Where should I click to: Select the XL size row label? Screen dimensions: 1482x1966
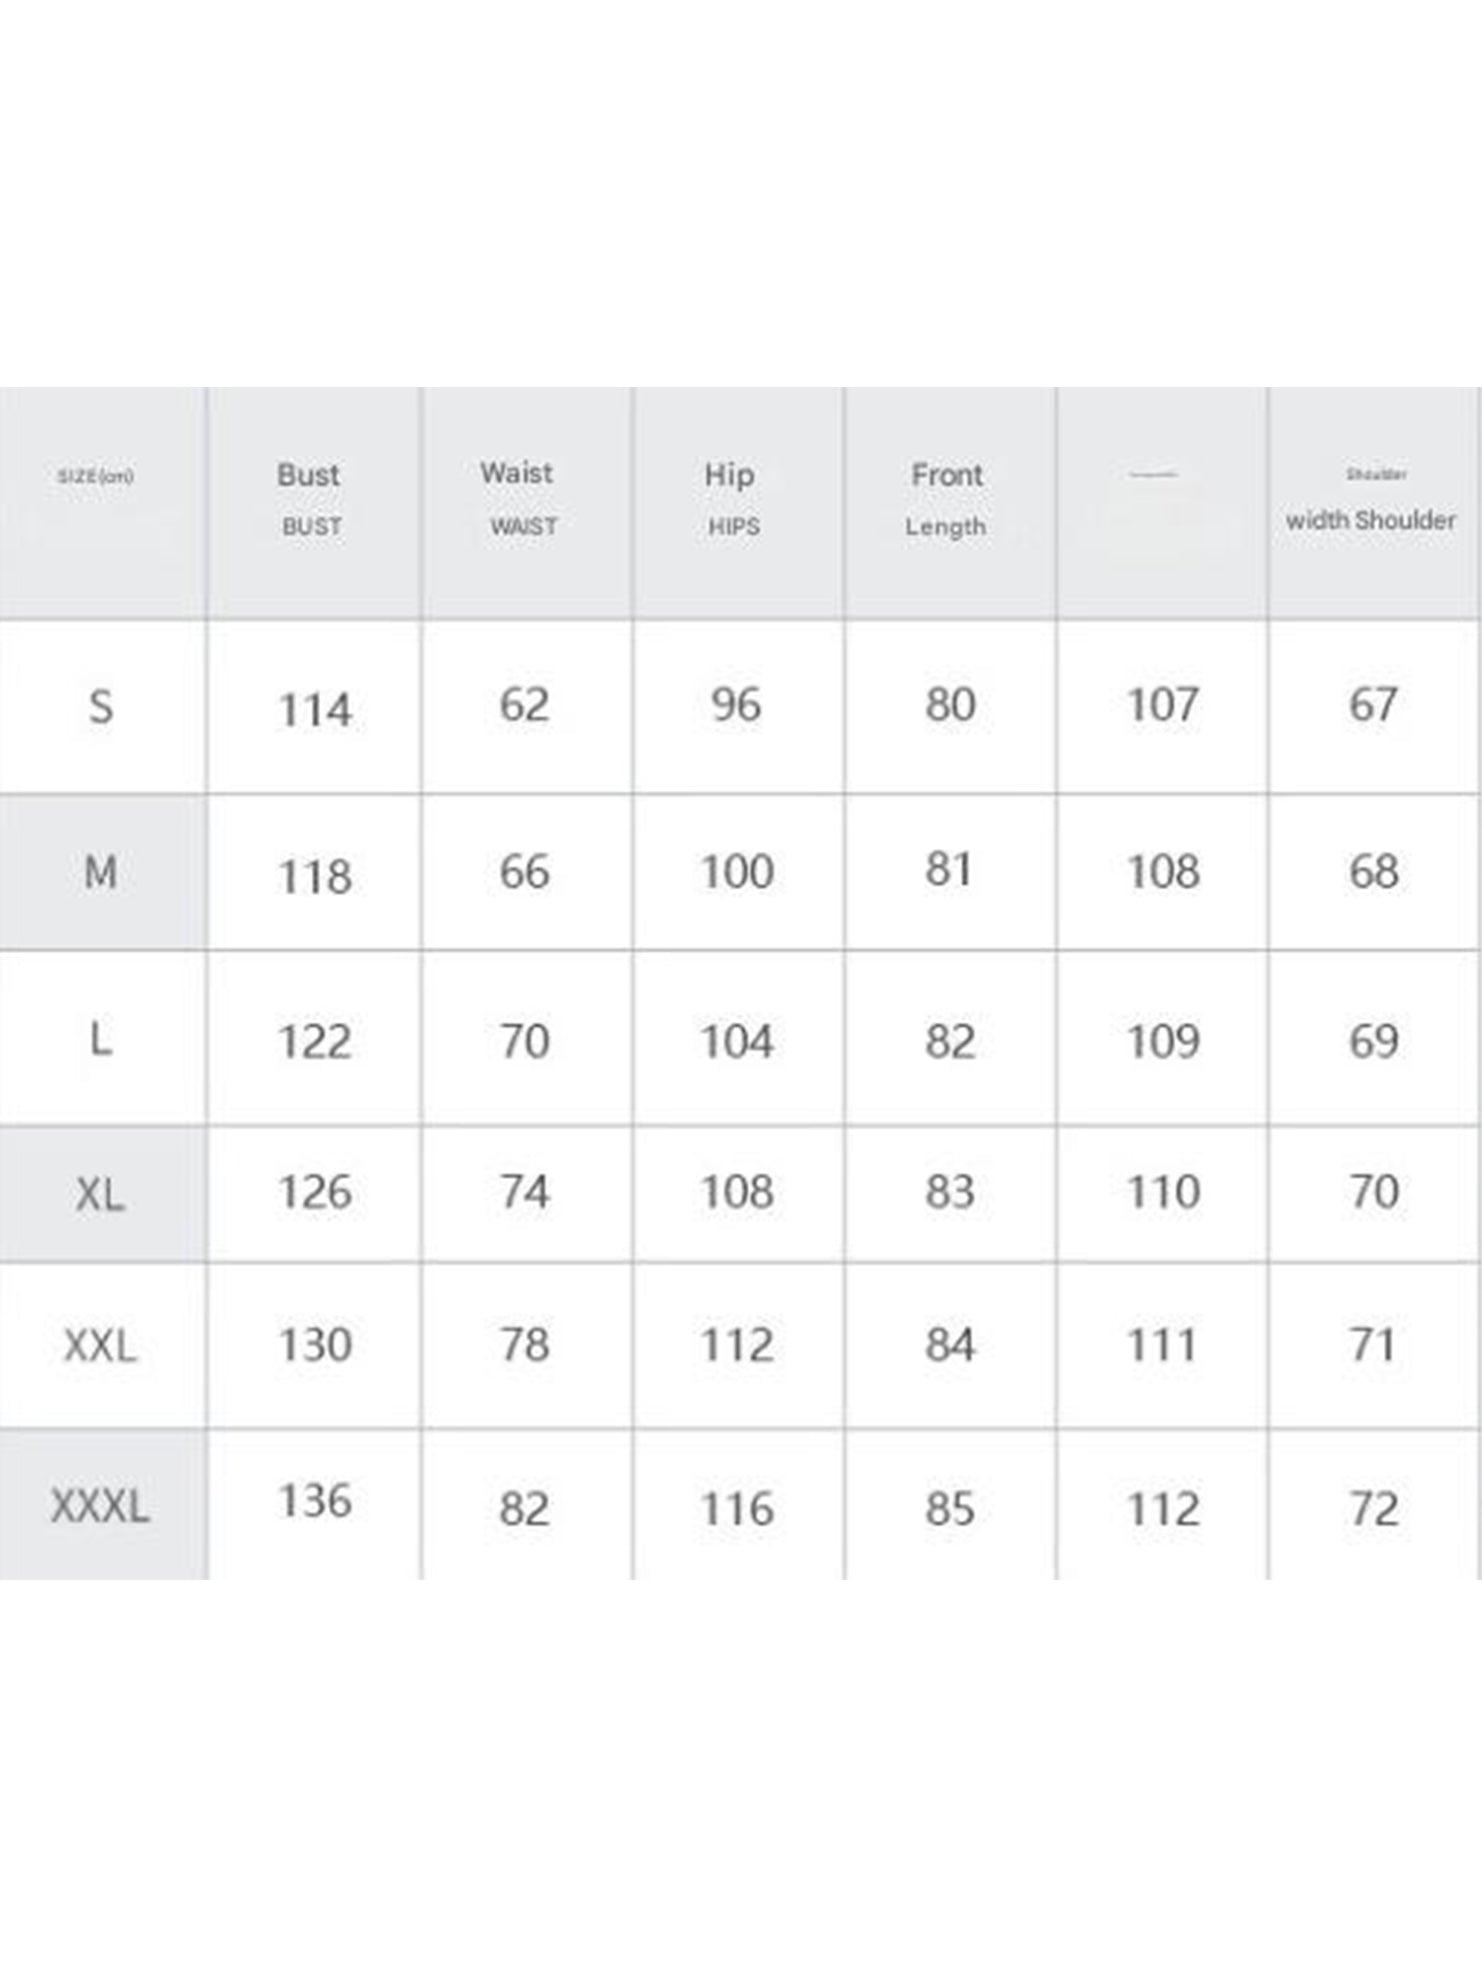(101, 1194)
